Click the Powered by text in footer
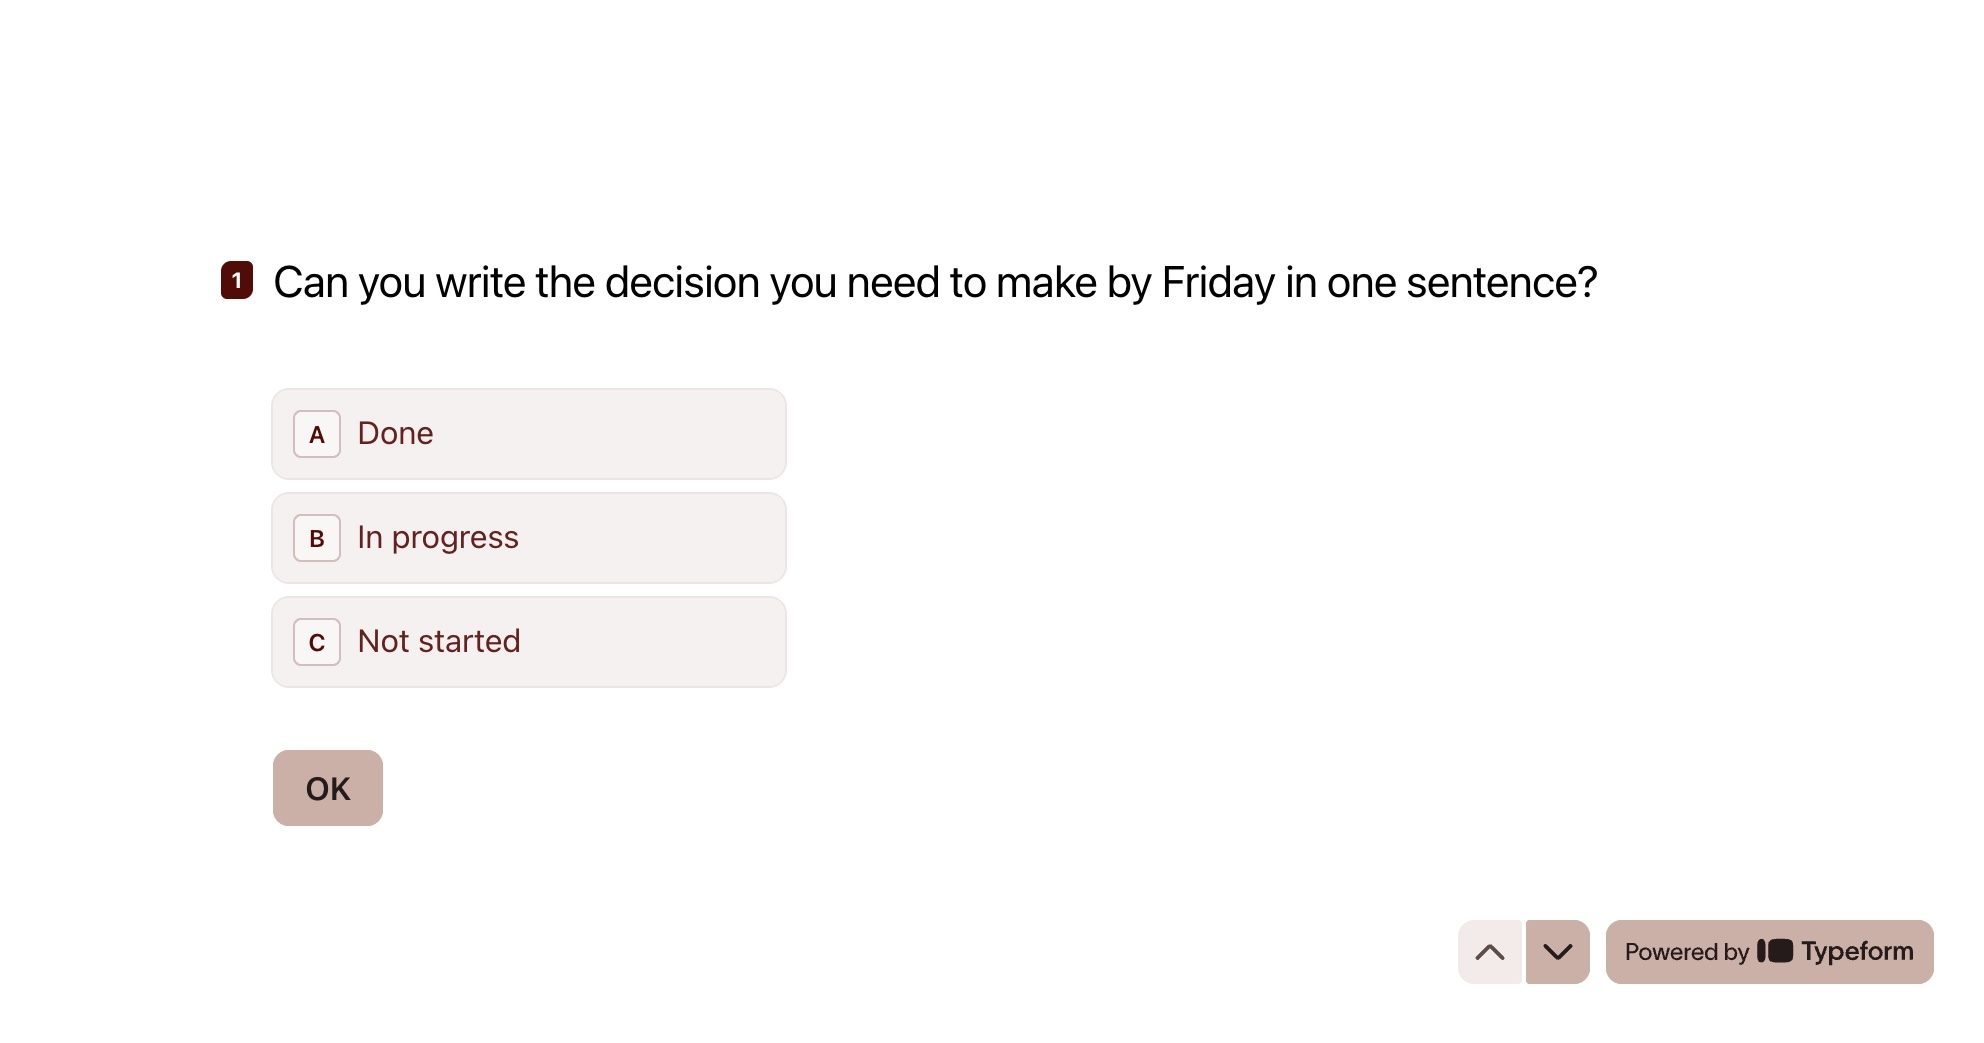 pyautogui.click(x=1686, y=952)
